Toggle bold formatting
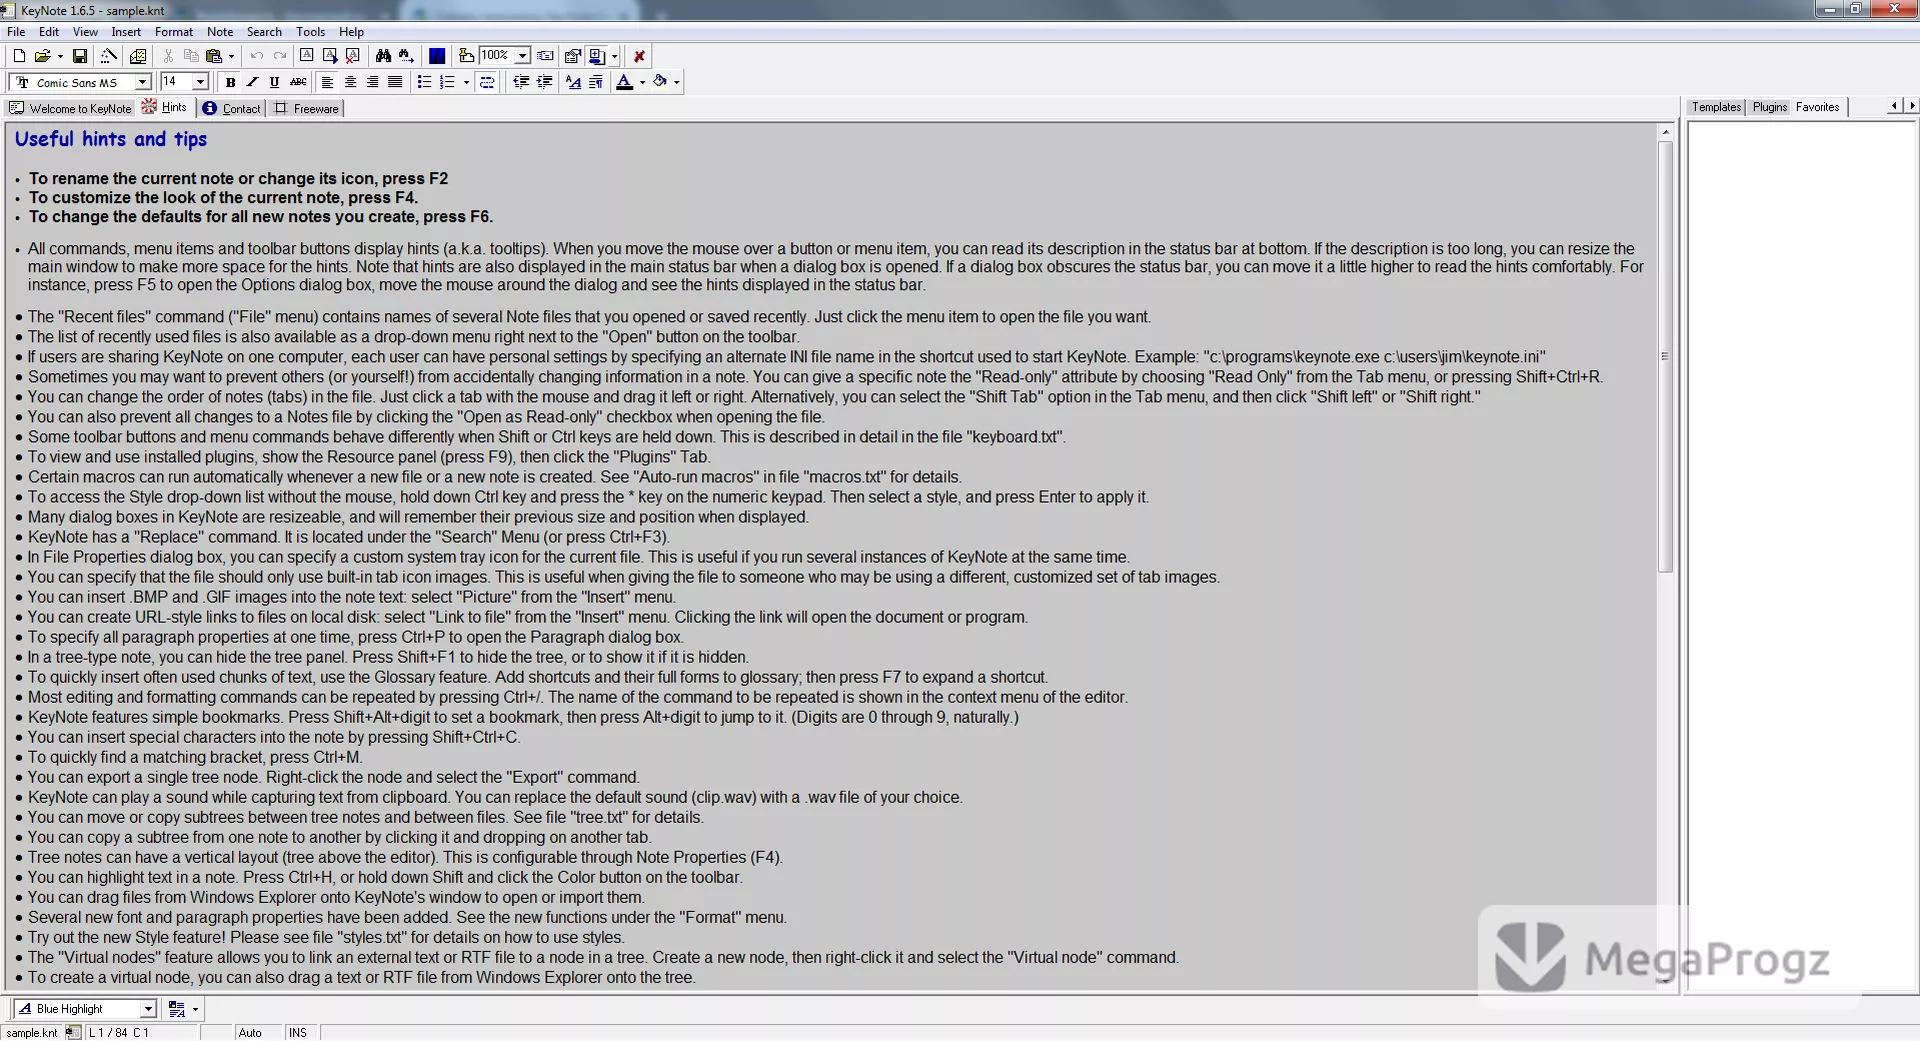The height and width of the screenshot is (1041, 1920). (x=230, y=82)
